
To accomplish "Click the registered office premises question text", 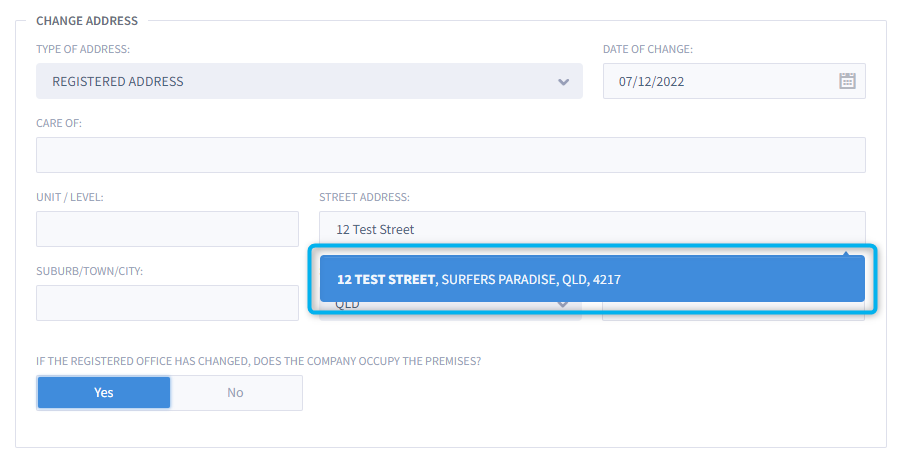I will (x=258, y=361).
